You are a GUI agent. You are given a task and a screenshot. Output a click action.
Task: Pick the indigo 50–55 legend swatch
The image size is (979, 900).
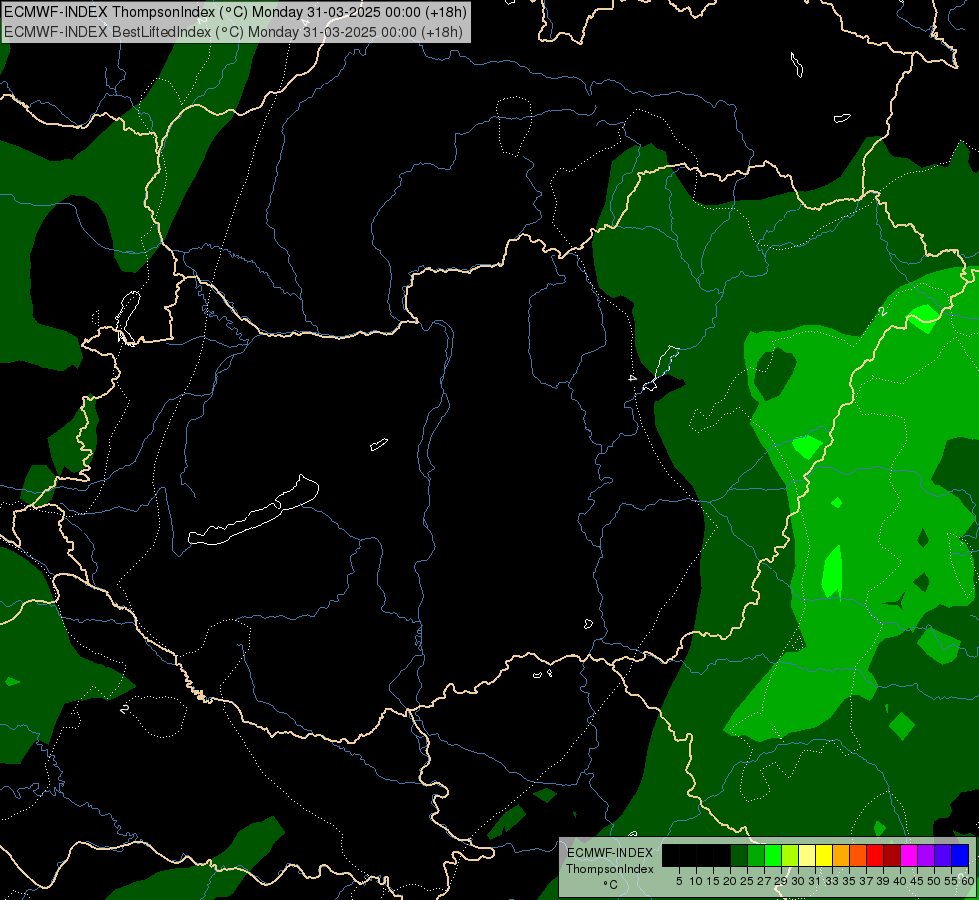(x=942, y=855)
